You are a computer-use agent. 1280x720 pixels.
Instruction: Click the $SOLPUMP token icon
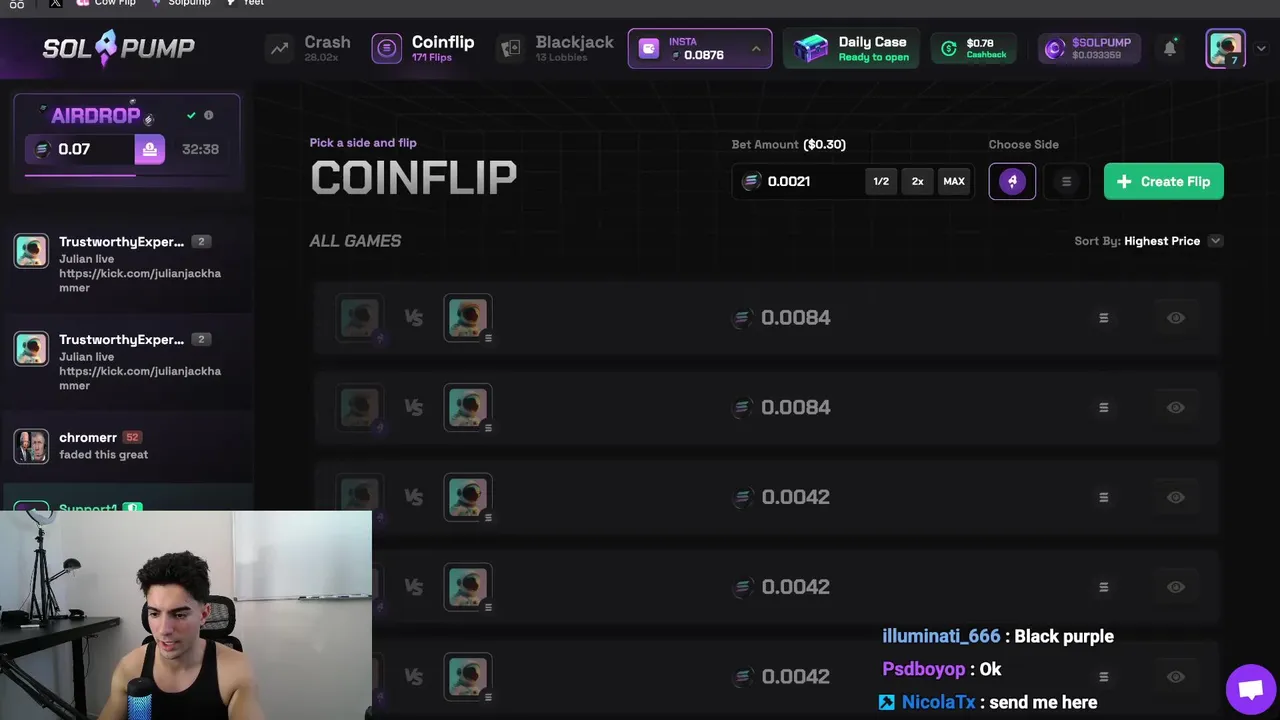[1054, 49]
